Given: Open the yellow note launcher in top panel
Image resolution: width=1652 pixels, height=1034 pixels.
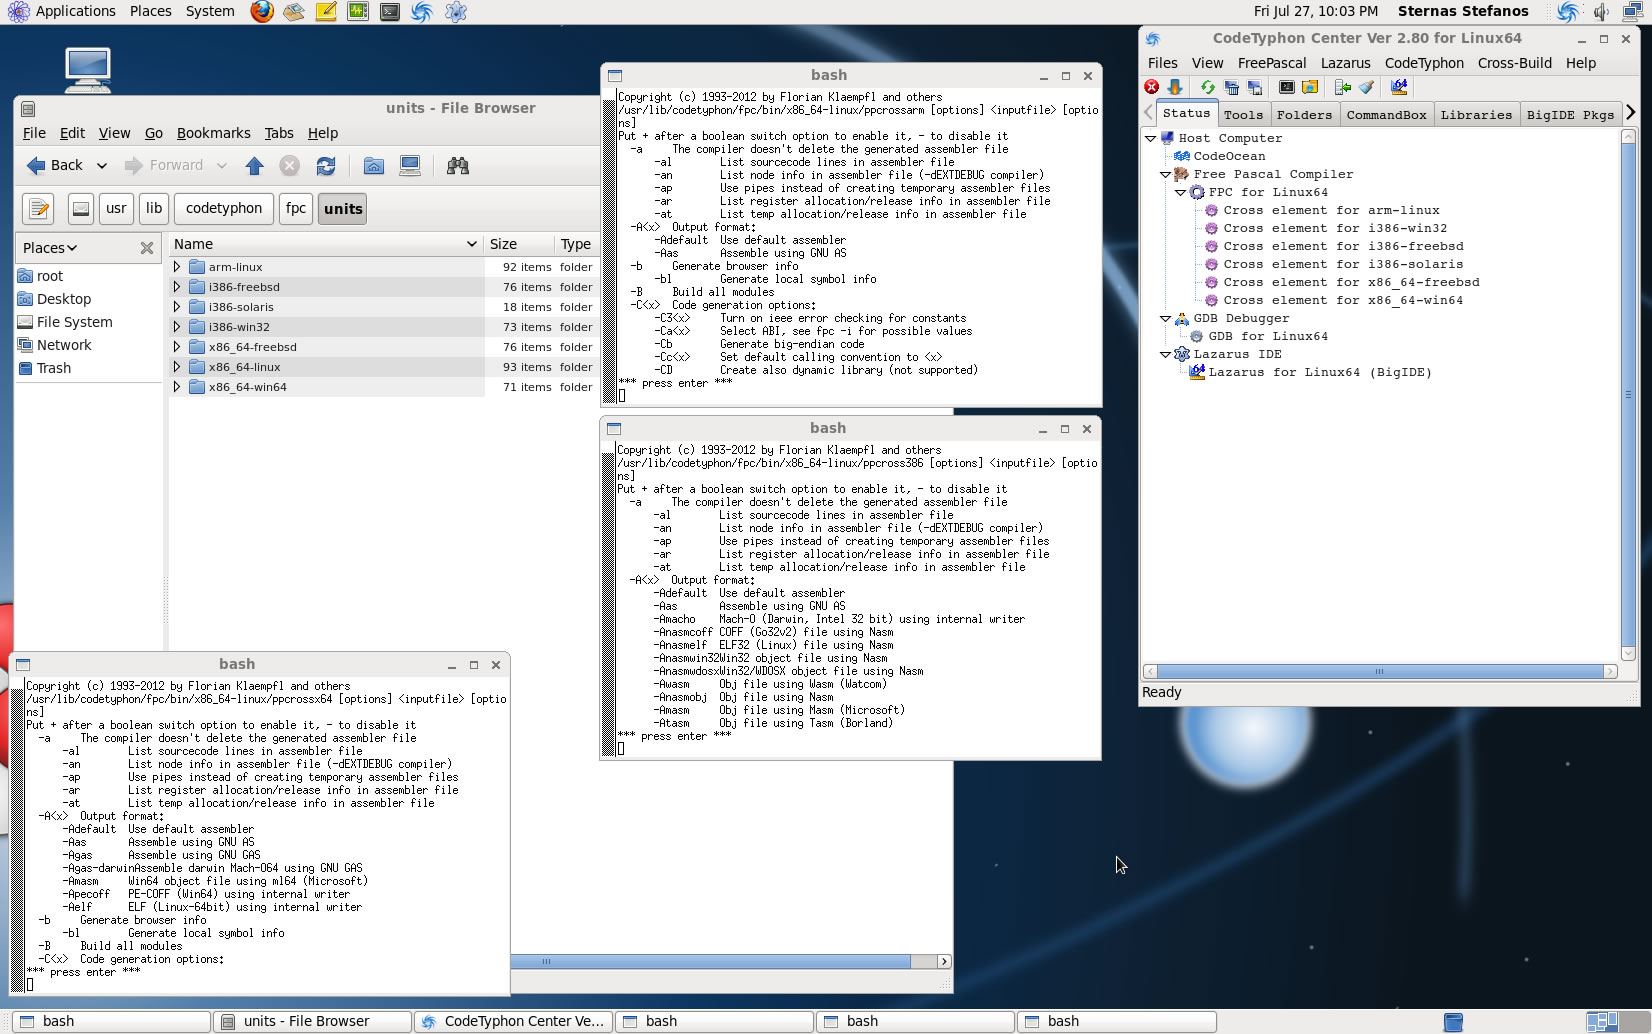Looking at the screenshot, I should point(326,12).
